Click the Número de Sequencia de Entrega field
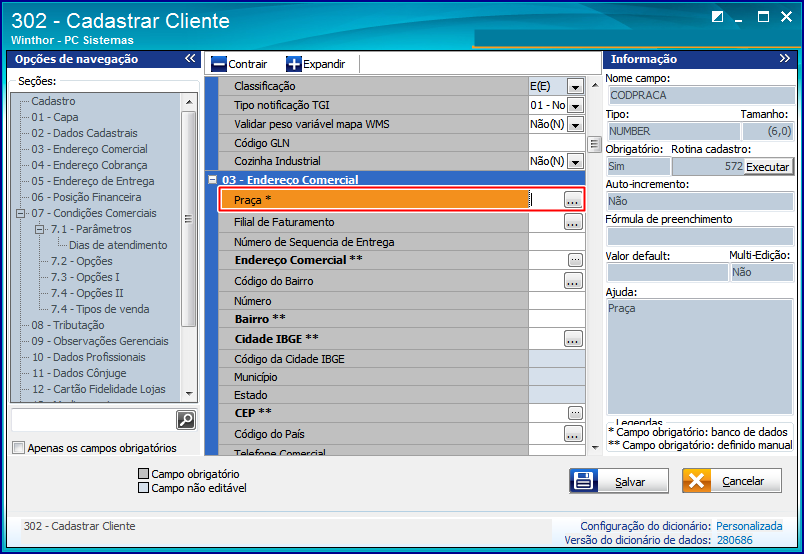Image resolution: width=804 pixels, height=554 pixels. coord(557,242)
